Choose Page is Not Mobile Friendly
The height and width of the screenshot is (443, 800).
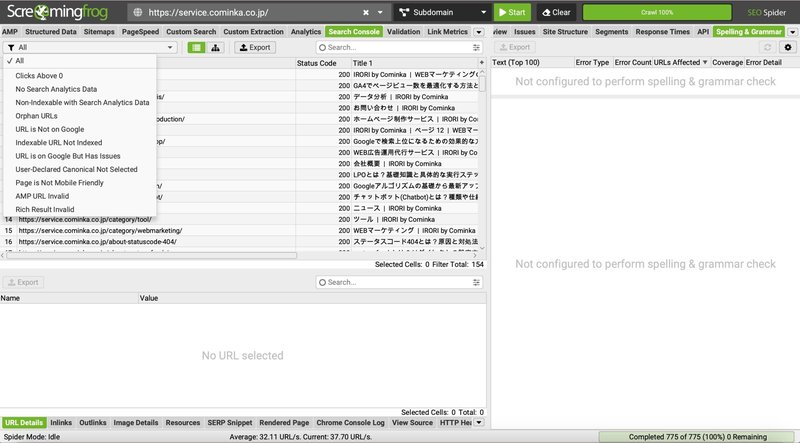click(x=80, y=183)
